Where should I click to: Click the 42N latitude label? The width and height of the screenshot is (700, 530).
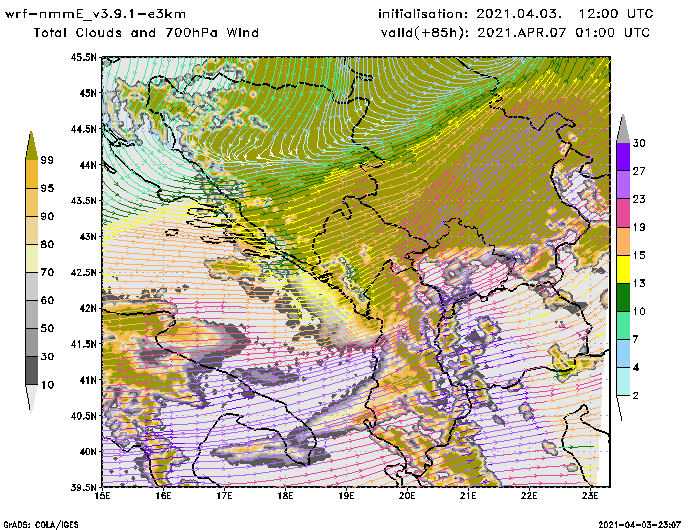88,308
